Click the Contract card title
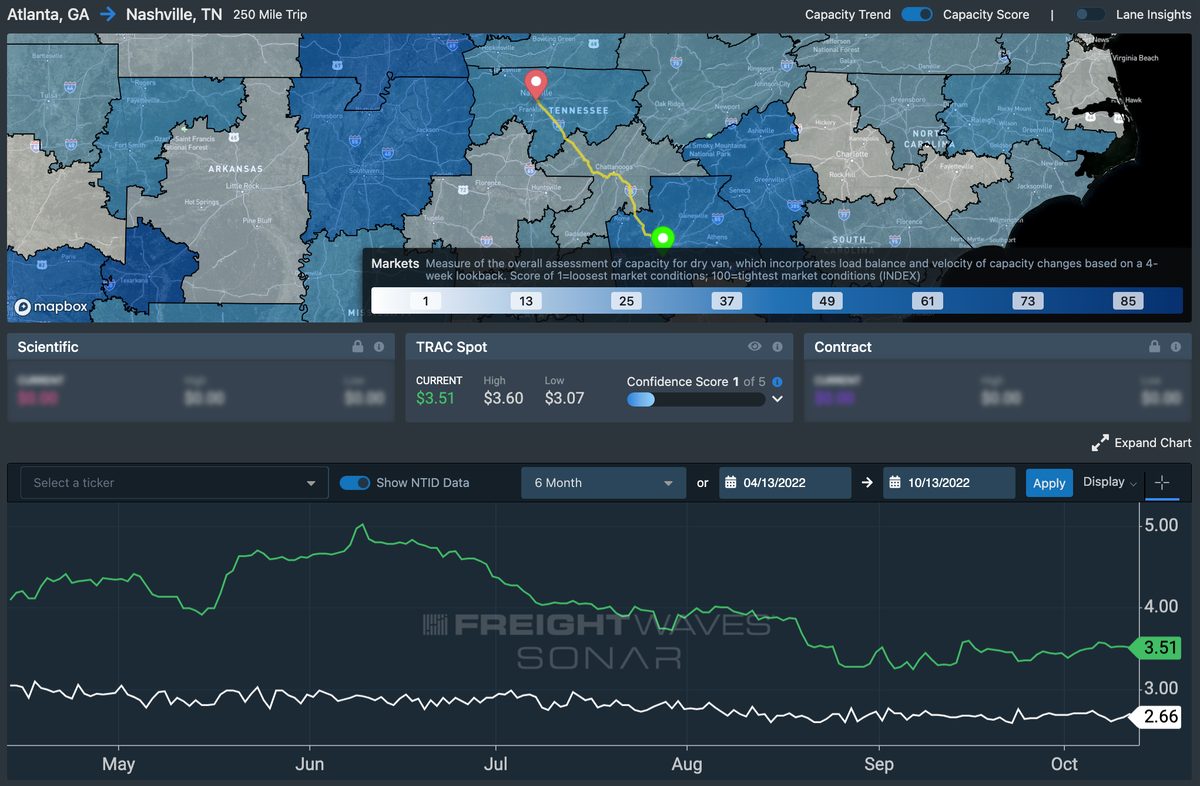Image resolution: width=1200 pixels, height=786 pixels. click(843, 347)
